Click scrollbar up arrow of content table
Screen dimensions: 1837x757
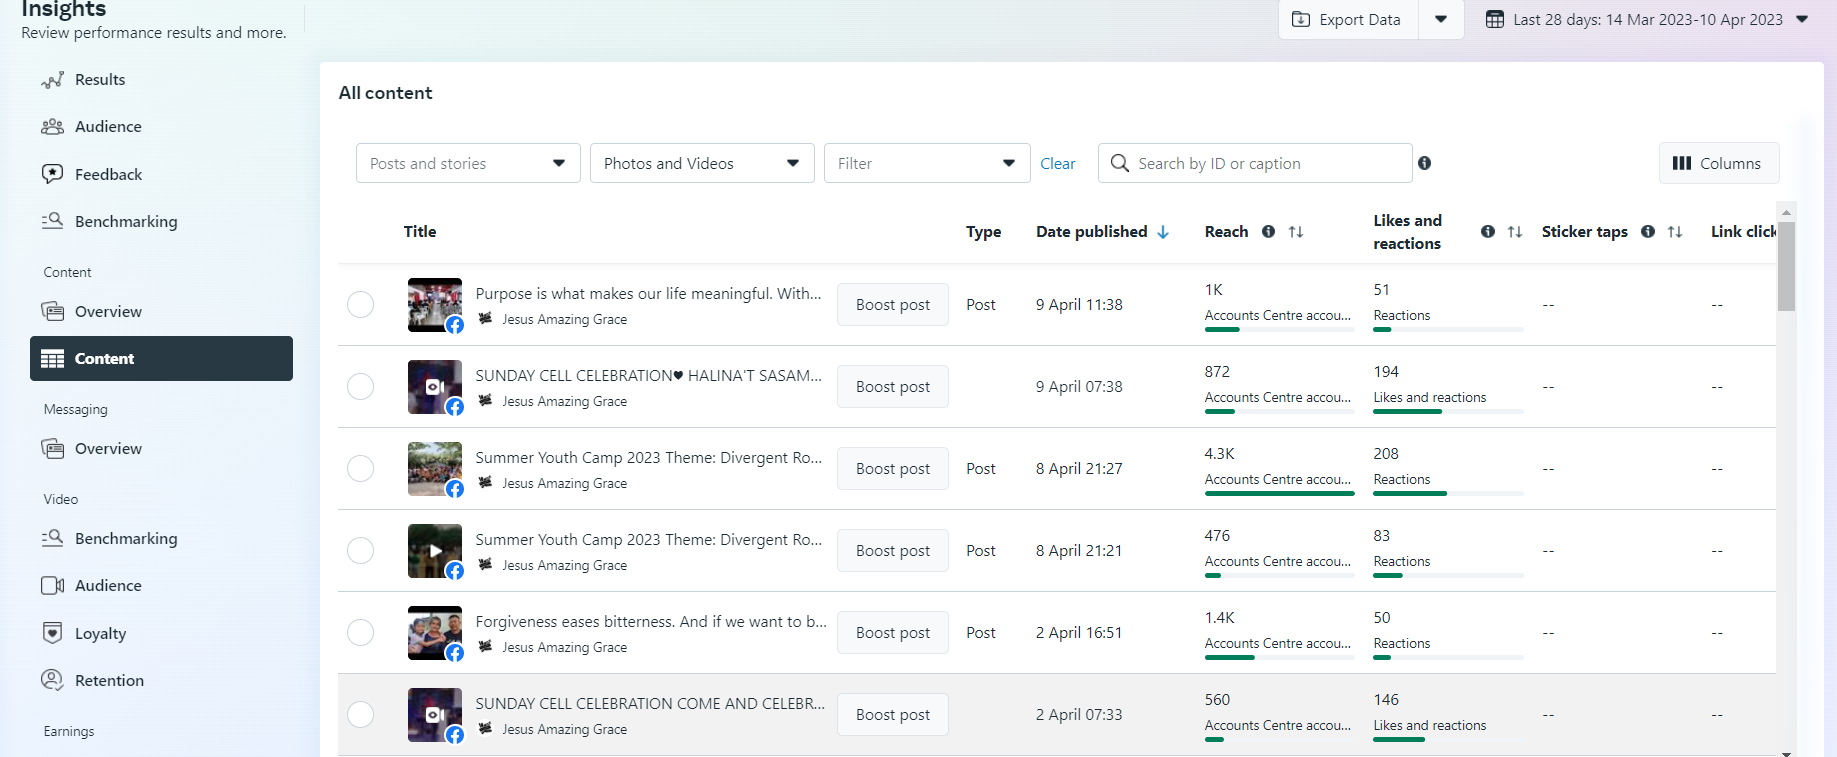[x=1786, y=212]
